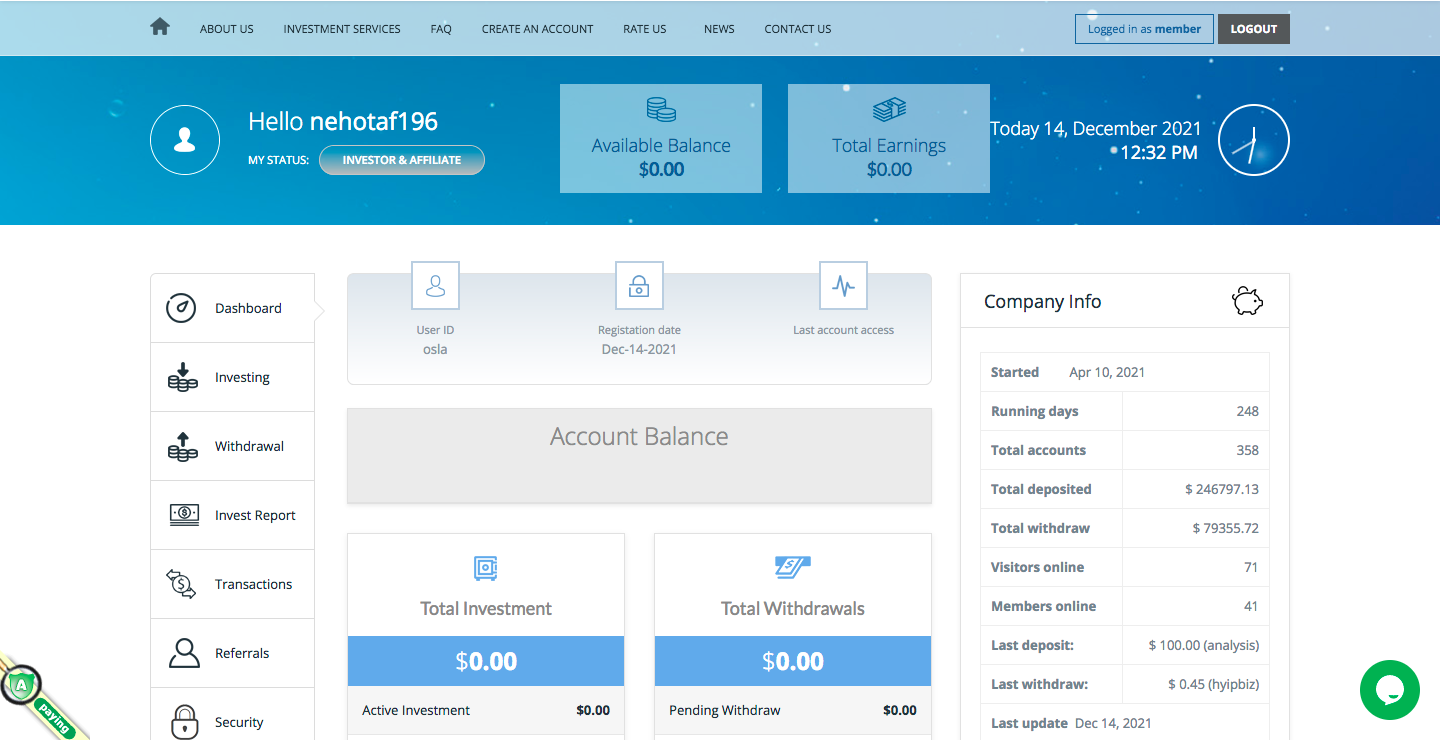The width and height of the screenshot is (1440, 740).
Task: Click the analog clock icon
Action: click(x=1254, y=140)
